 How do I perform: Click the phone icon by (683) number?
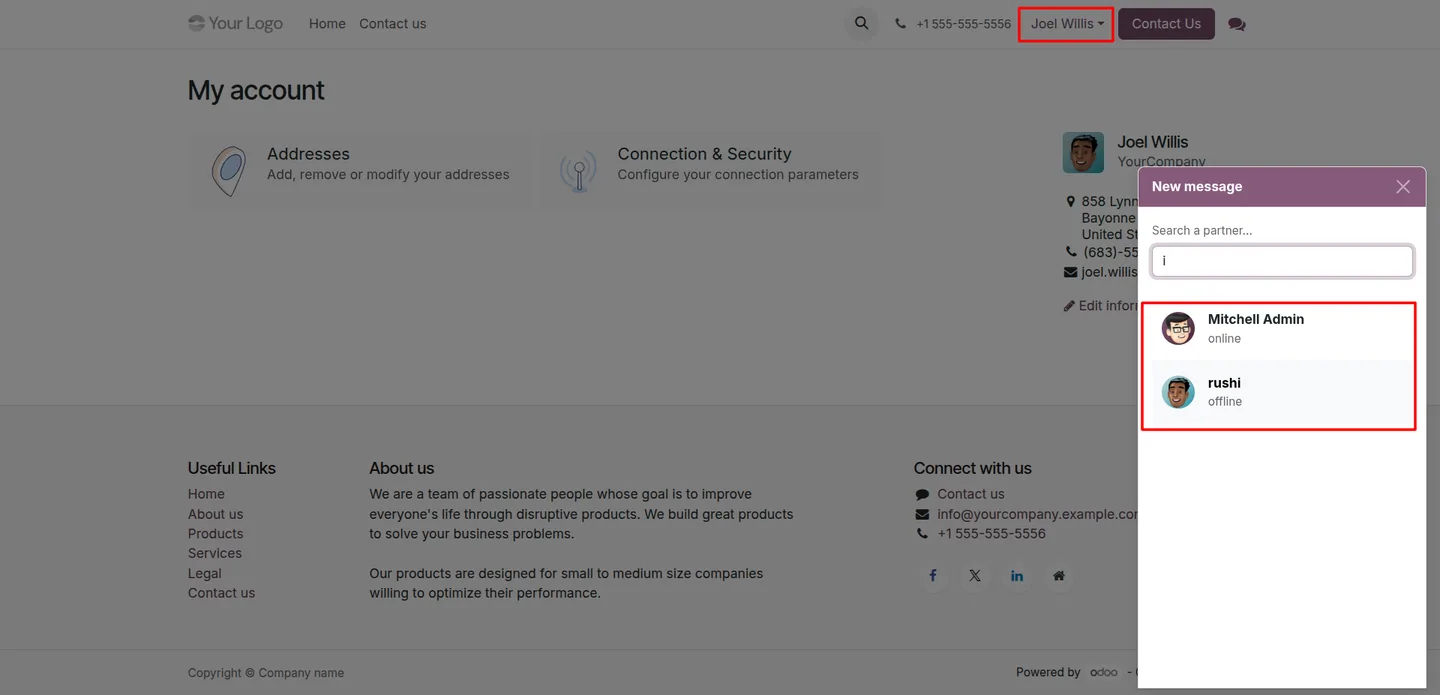pyautogui.click(x=1071, y=252)
